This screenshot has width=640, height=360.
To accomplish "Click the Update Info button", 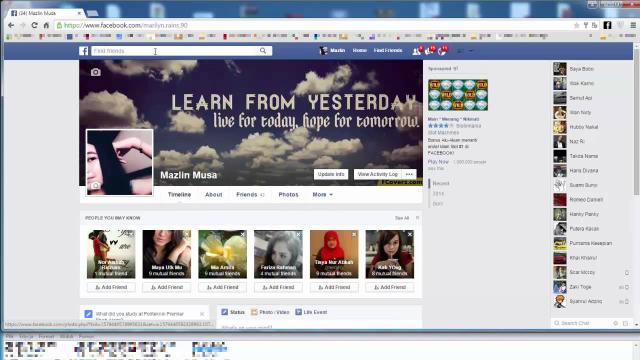I will click(331, 174).
